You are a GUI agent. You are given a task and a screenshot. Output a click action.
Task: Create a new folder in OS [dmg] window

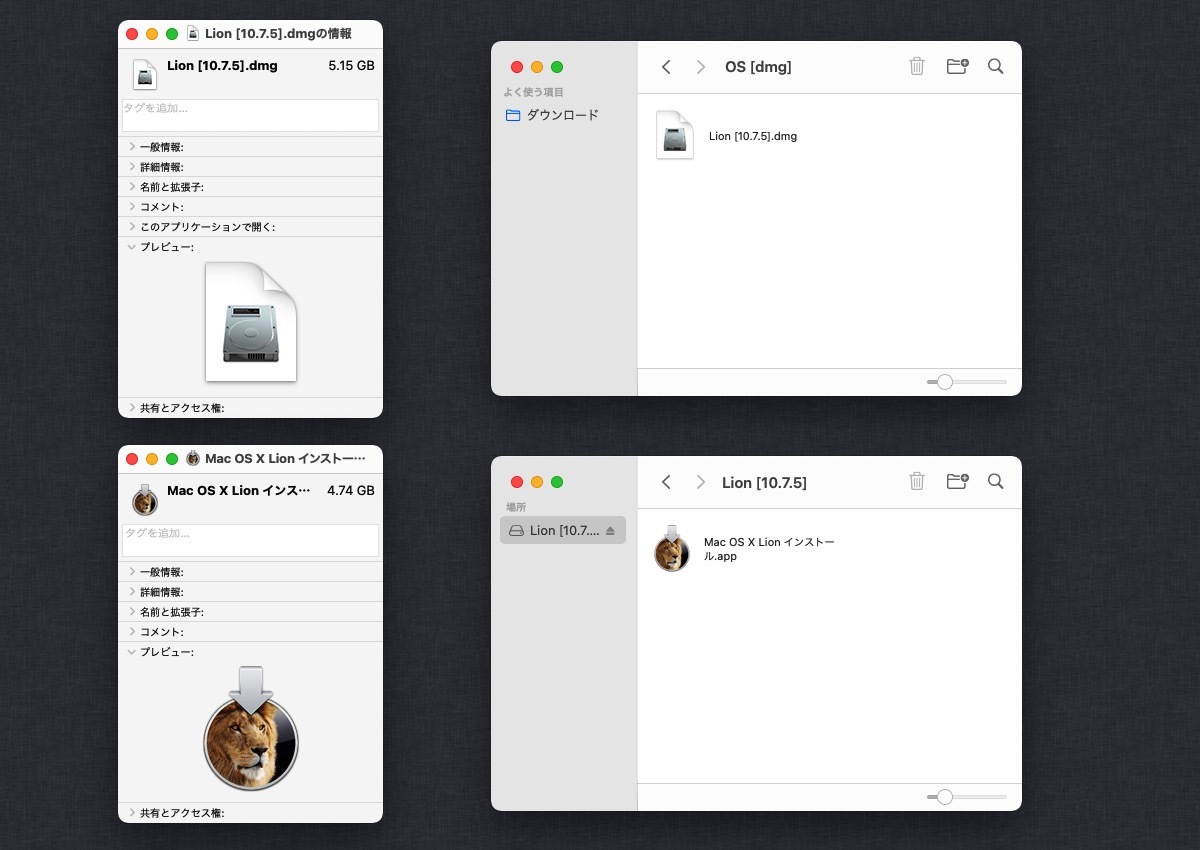click(957, 67)
